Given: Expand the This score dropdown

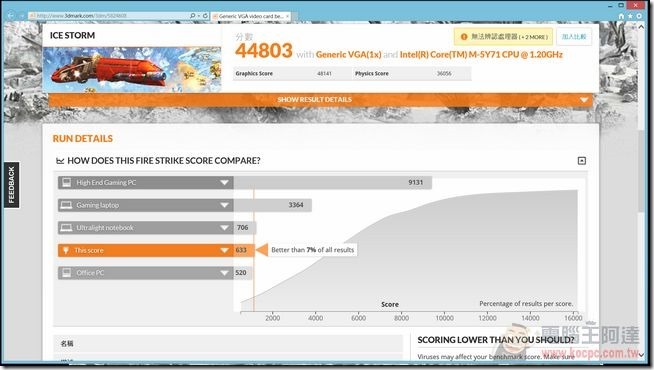Looking at the screenshot, I should pyautogui.click(x=224, y=250).
